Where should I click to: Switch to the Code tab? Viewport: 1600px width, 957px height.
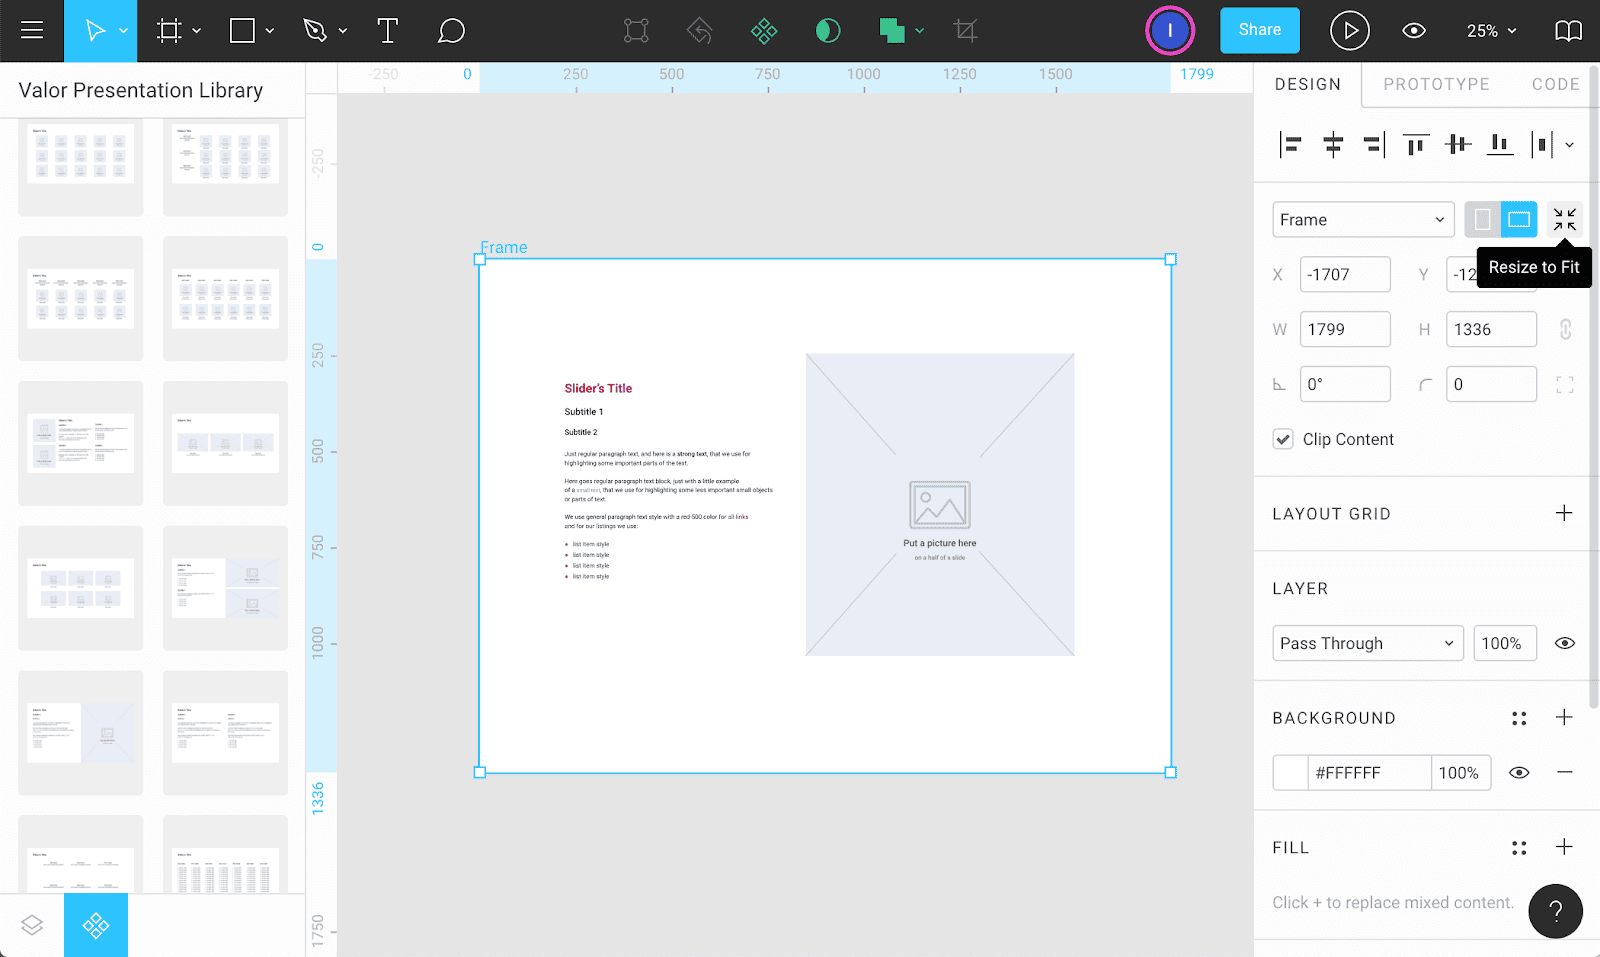tap(1555, 84)
